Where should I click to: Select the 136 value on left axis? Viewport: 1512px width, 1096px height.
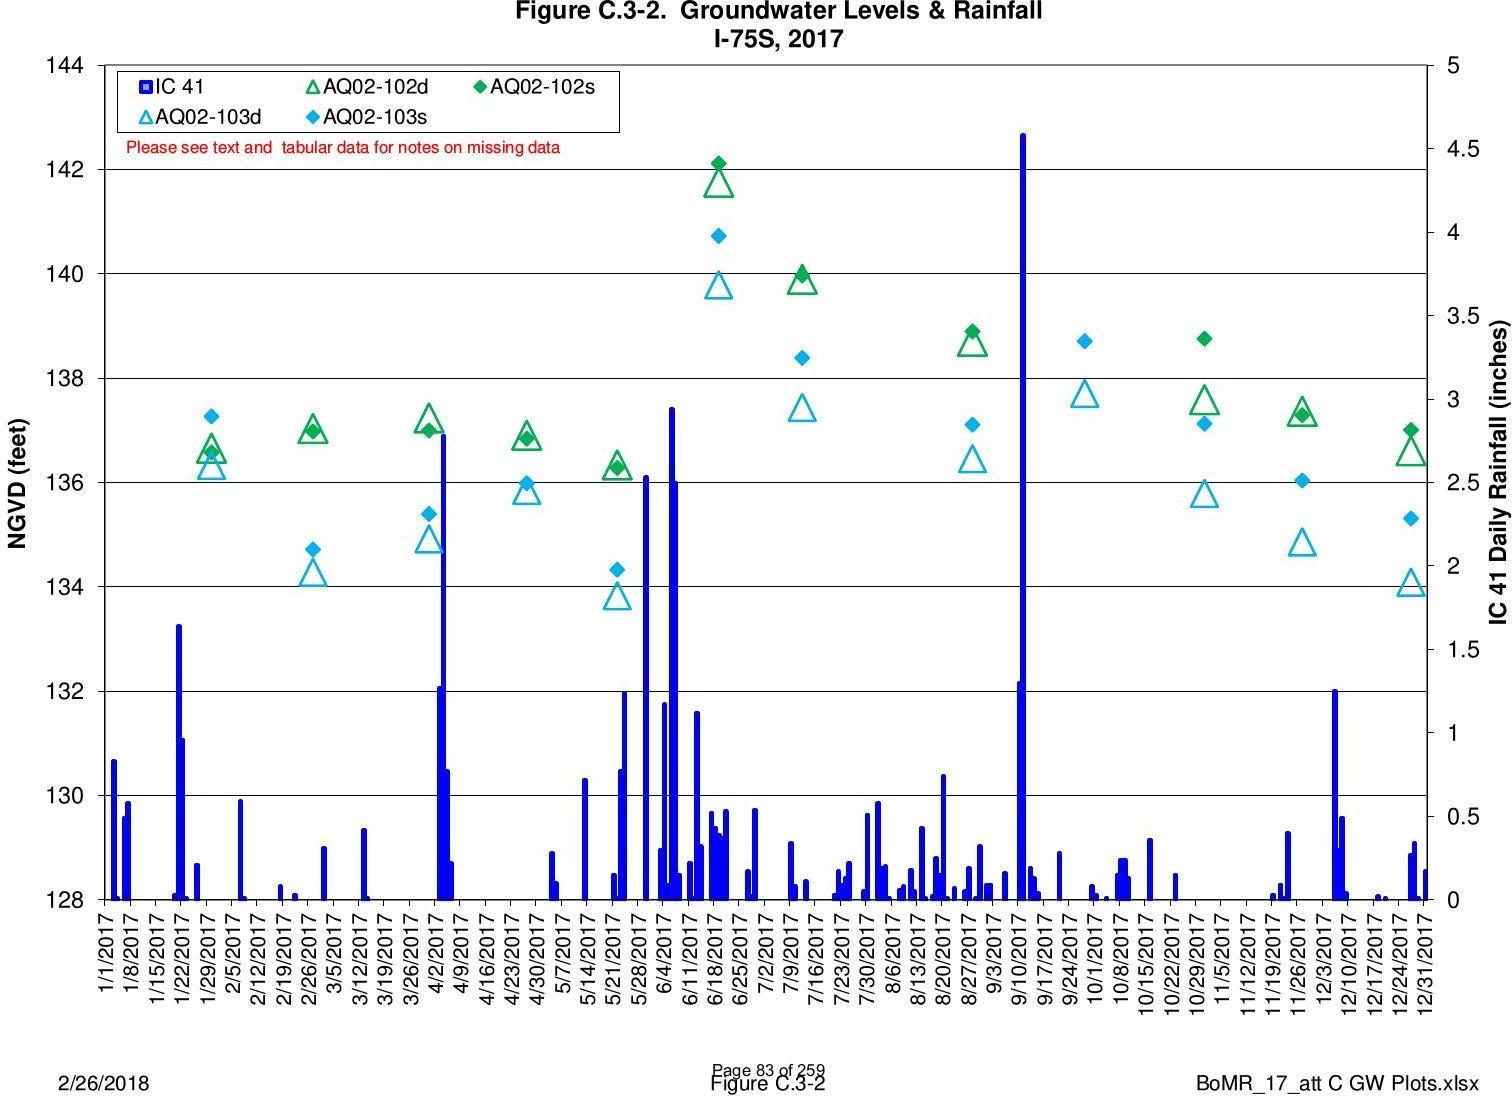pyautogui.click(x=64, y=483)
